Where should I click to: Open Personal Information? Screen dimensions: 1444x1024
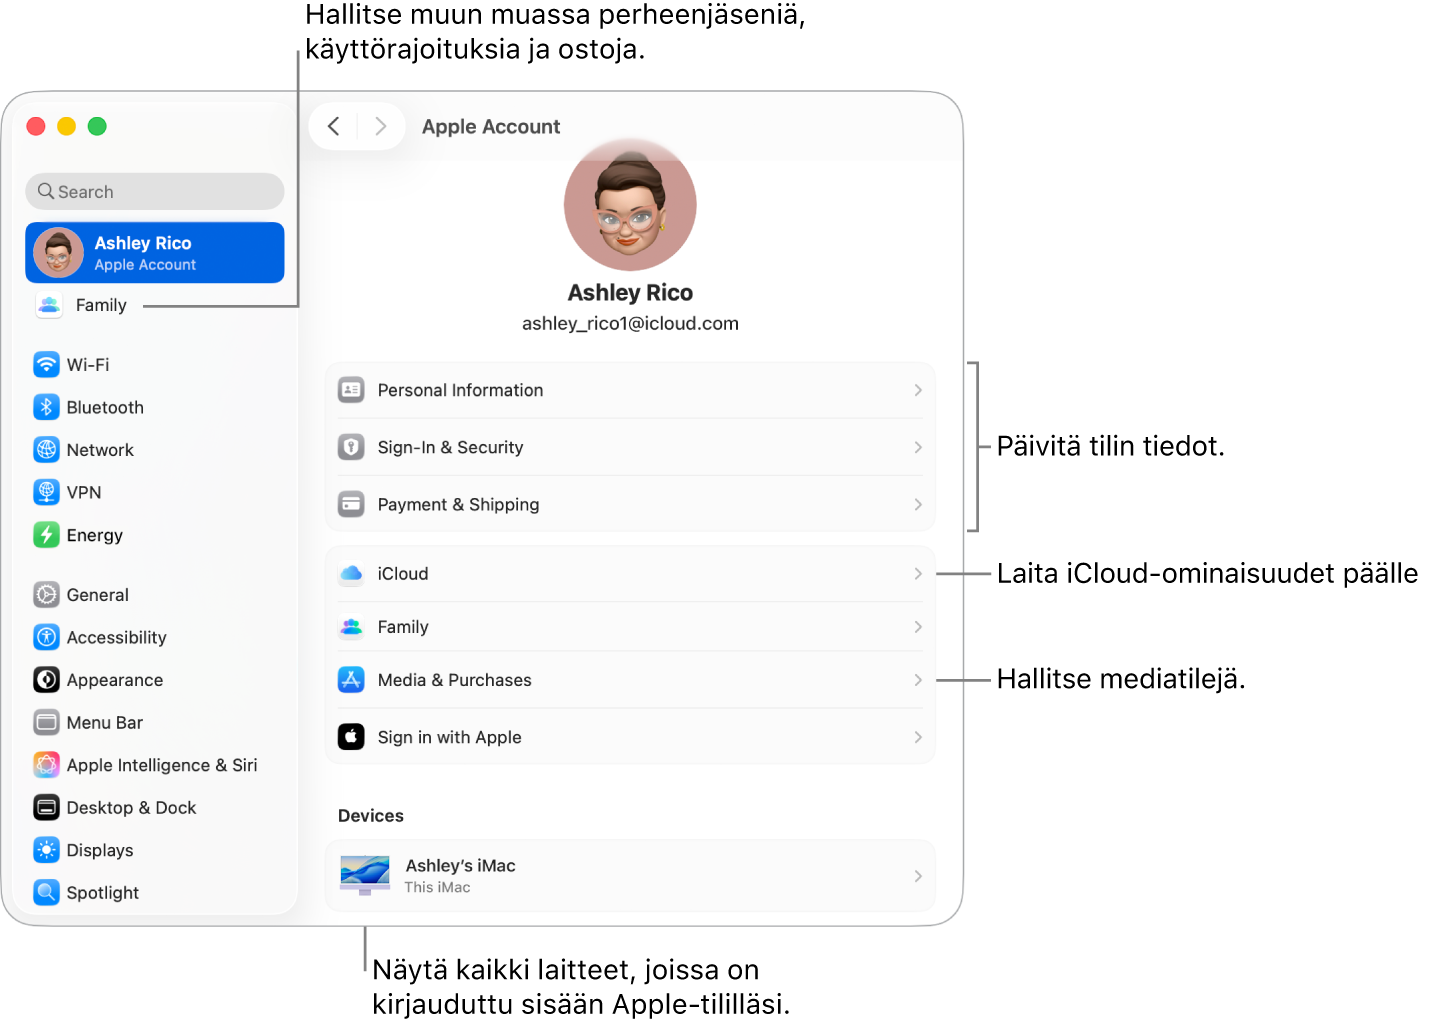click(x=629, y=390)
